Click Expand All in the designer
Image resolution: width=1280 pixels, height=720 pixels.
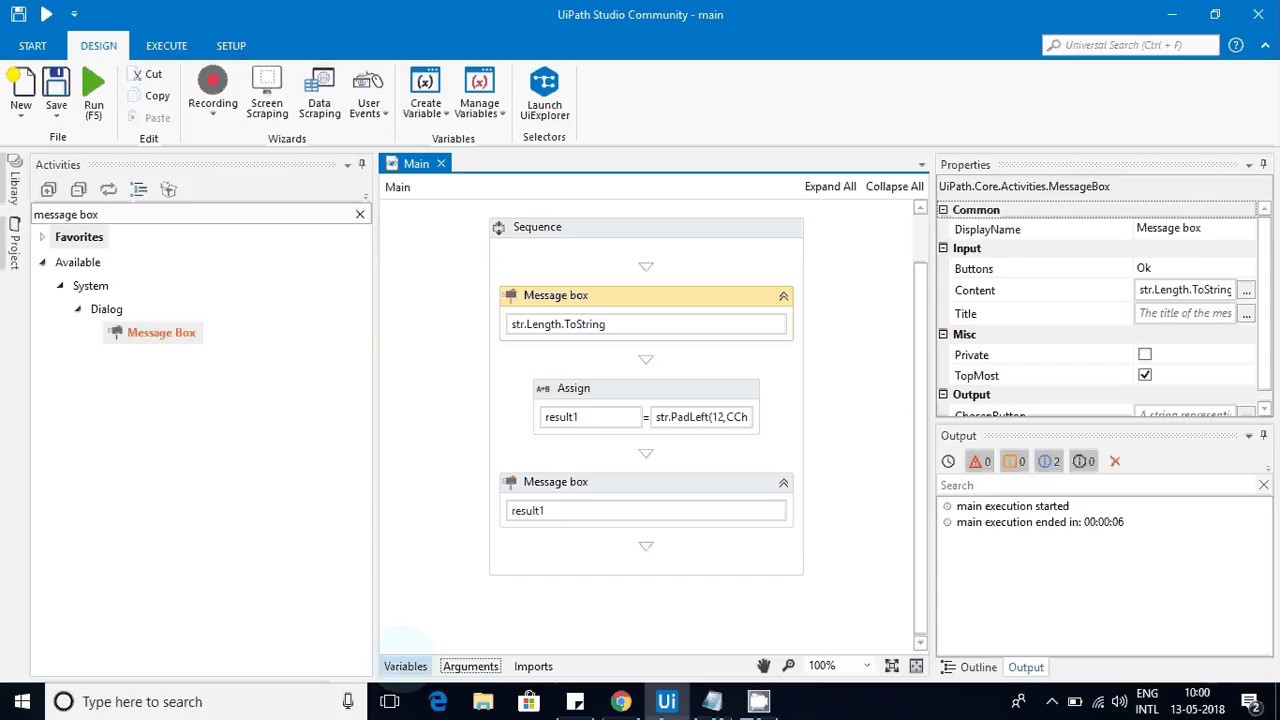830,187
